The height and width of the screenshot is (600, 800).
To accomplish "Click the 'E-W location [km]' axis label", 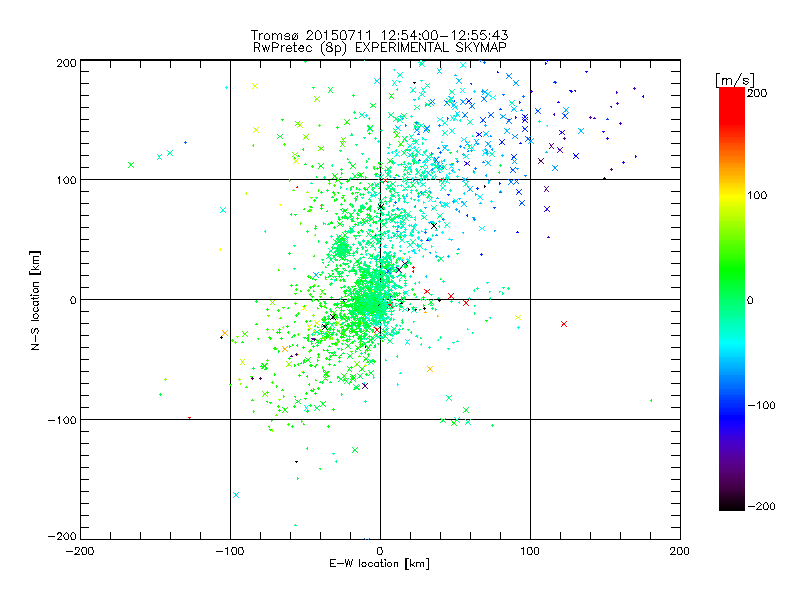I will (x=379, y=564).
